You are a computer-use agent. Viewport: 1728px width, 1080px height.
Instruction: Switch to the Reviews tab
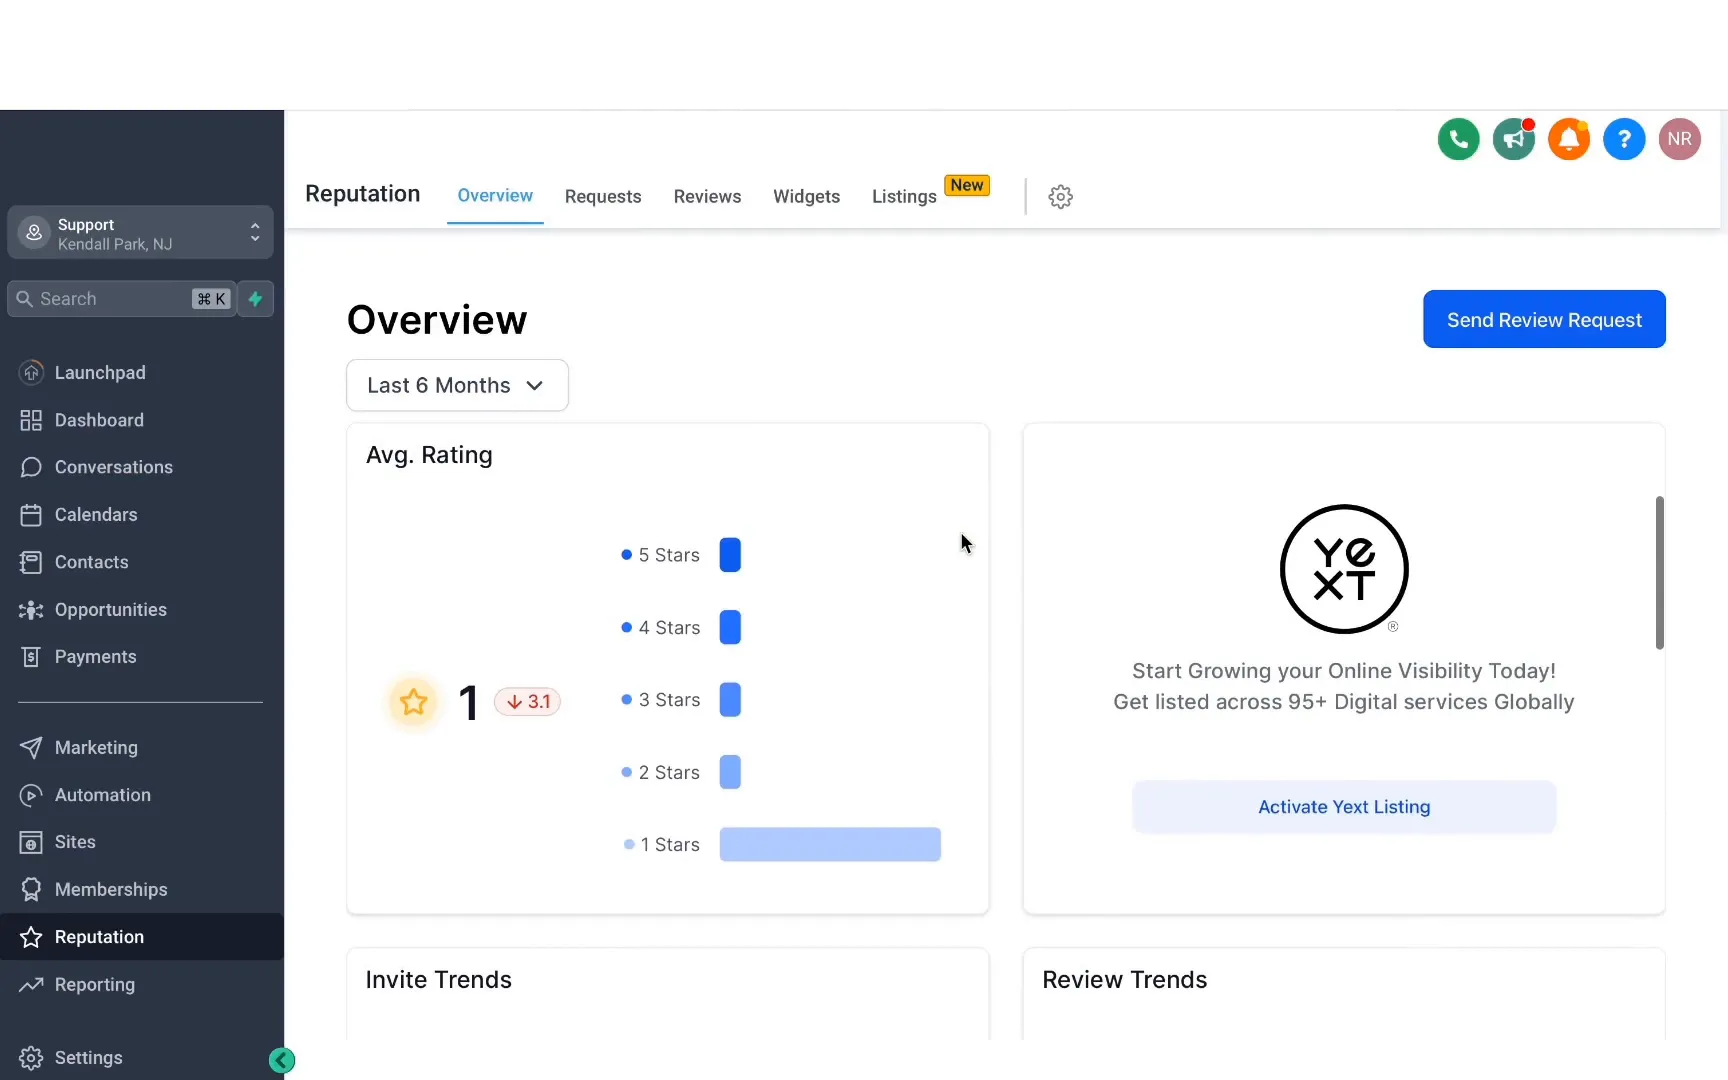[707, 196]
